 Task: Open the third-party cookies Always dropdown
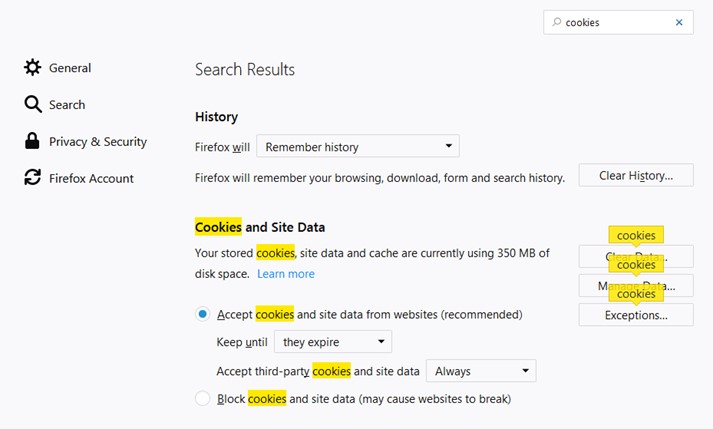pos(481,371)
